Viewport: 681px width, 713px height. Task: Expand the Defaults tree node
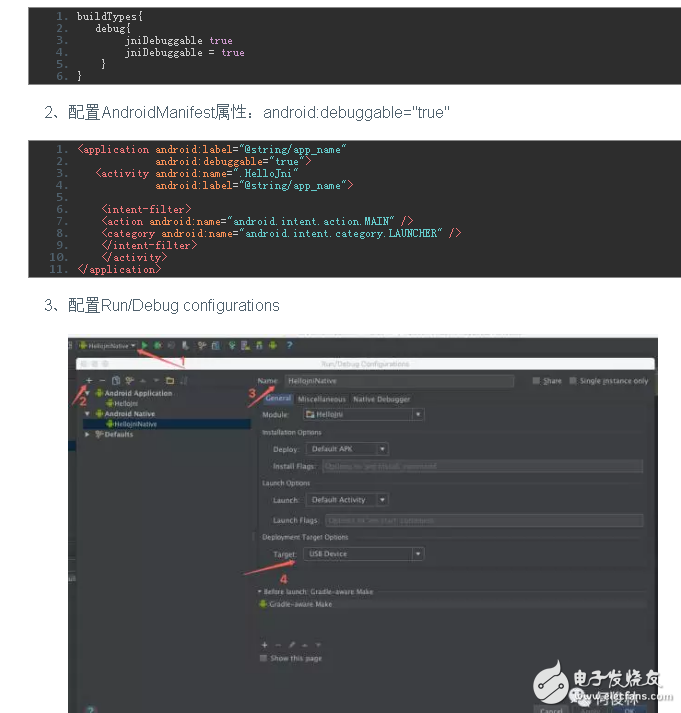tap(87, 434)
